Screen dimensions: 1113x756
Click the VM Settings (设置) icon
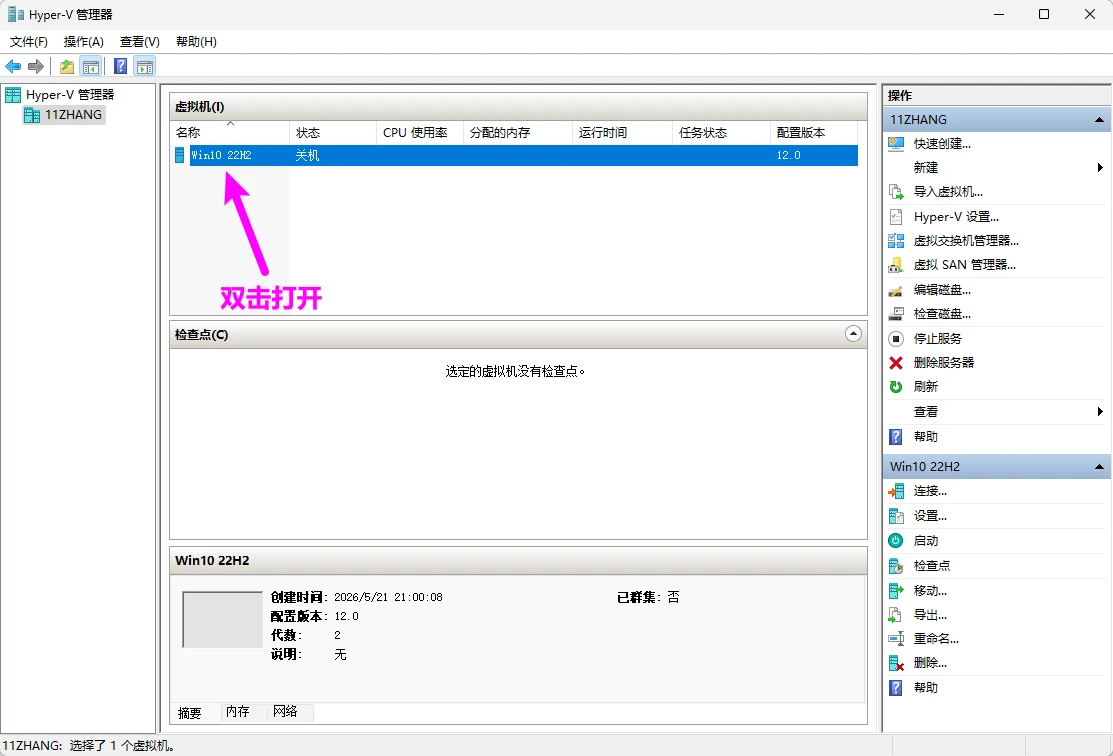(896, 516)
